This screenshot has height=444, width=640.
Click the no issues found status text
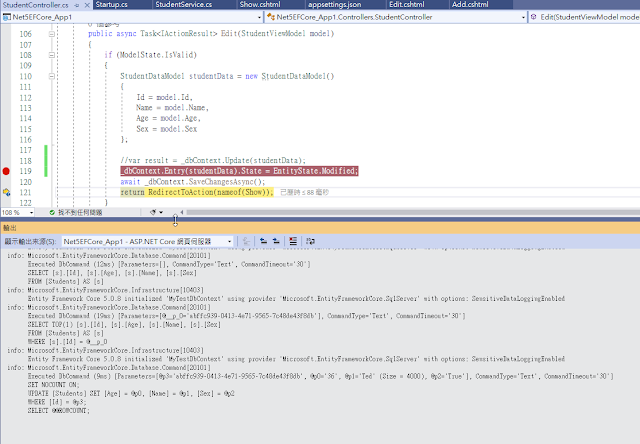click(x=80, y=213)
